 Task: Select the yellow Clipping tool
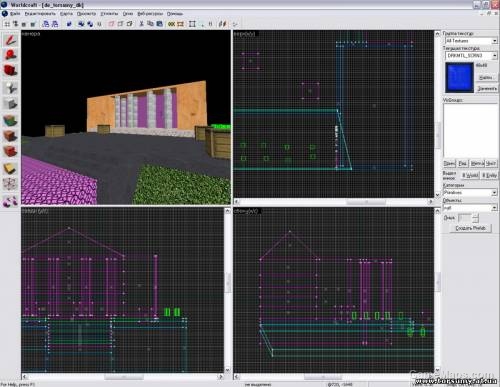[10, 168]
